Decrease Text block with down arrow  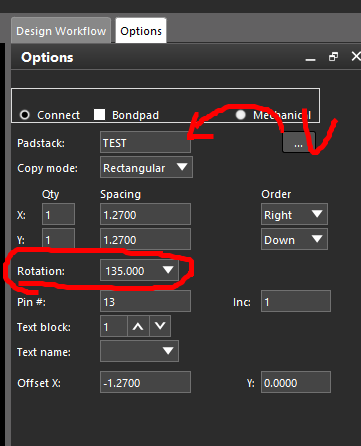[x=160, y=326]
